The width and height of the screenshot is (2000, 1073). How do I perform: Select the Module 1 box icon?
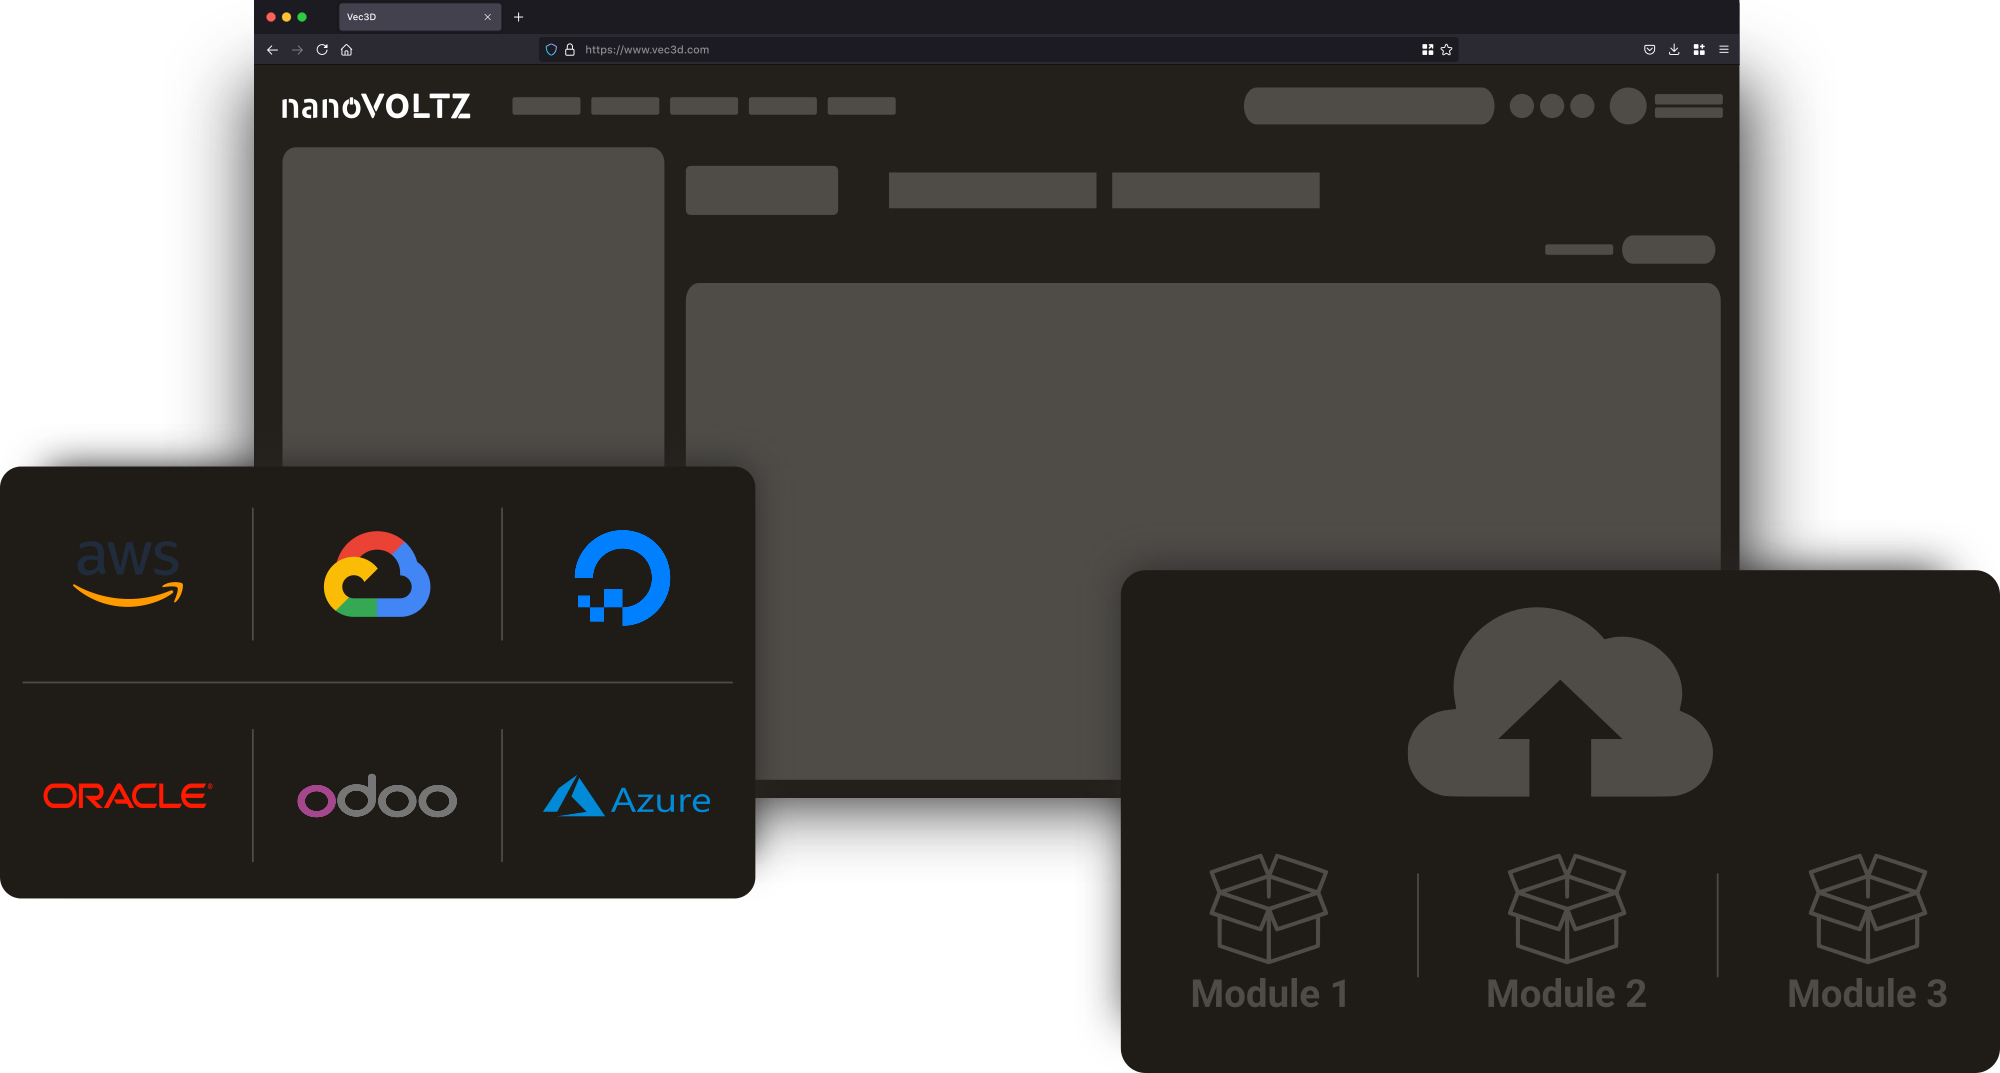(1269, 908)
